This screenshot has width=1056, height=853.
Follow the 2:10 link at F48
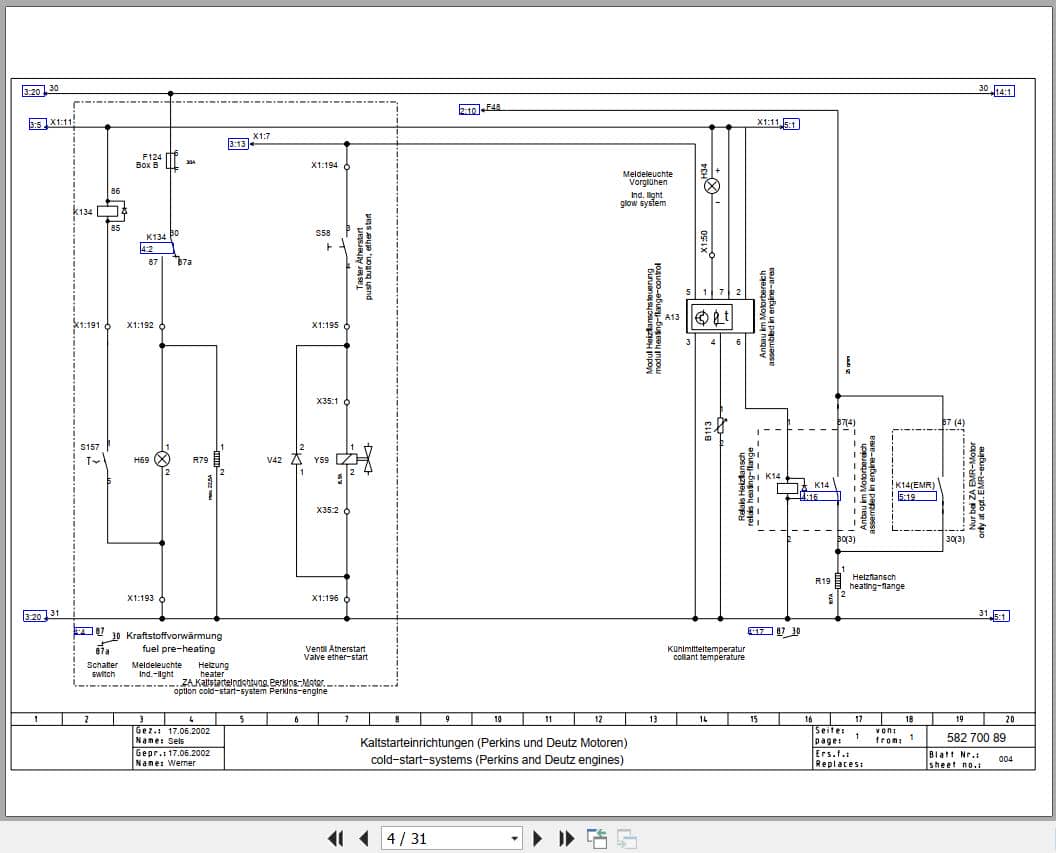pyautogui.click(x=469, y=110)
